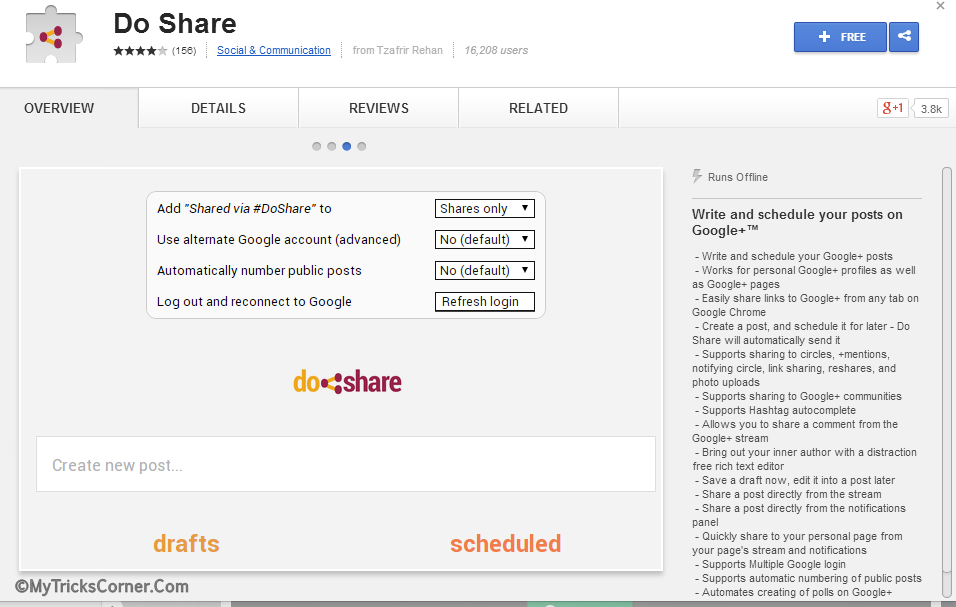Viewport: 956px width, 607px height.
Task: Open the alternate Google account dropdown
Action: coord(485,240)
